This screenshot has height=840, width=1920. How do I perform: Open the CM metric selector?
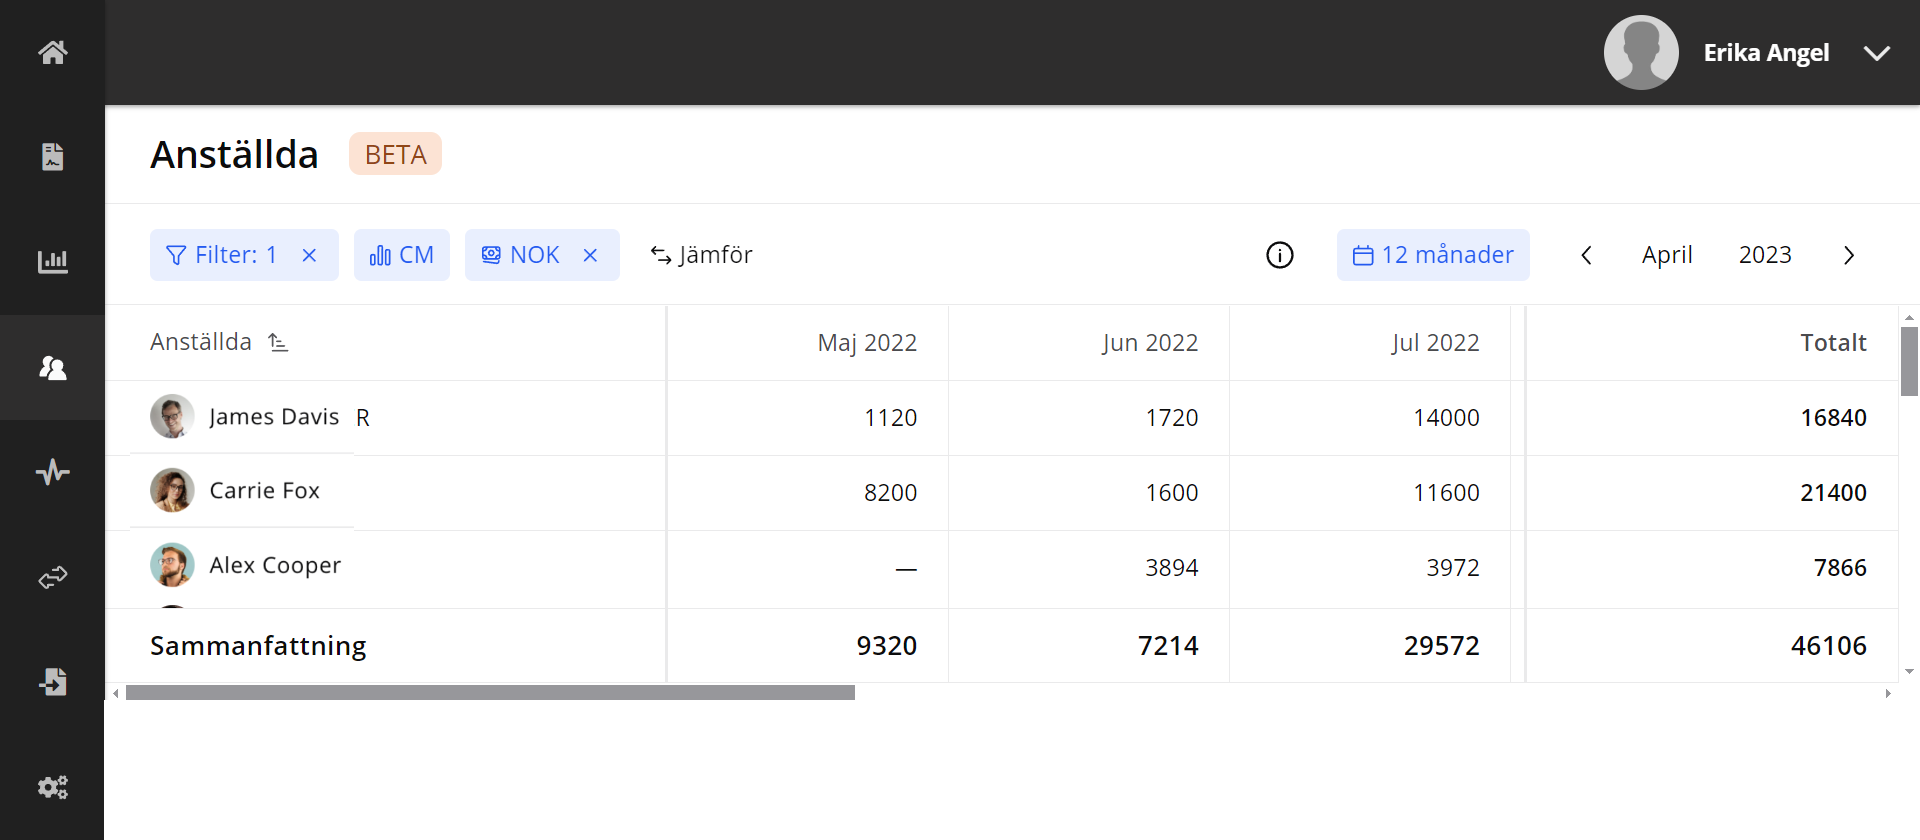coord(401,255)
